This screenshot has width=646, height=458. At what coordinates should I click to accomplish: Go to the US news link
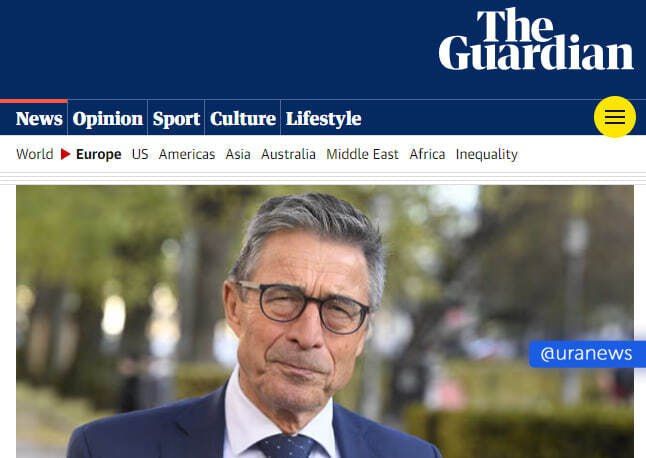pos(140,154)
